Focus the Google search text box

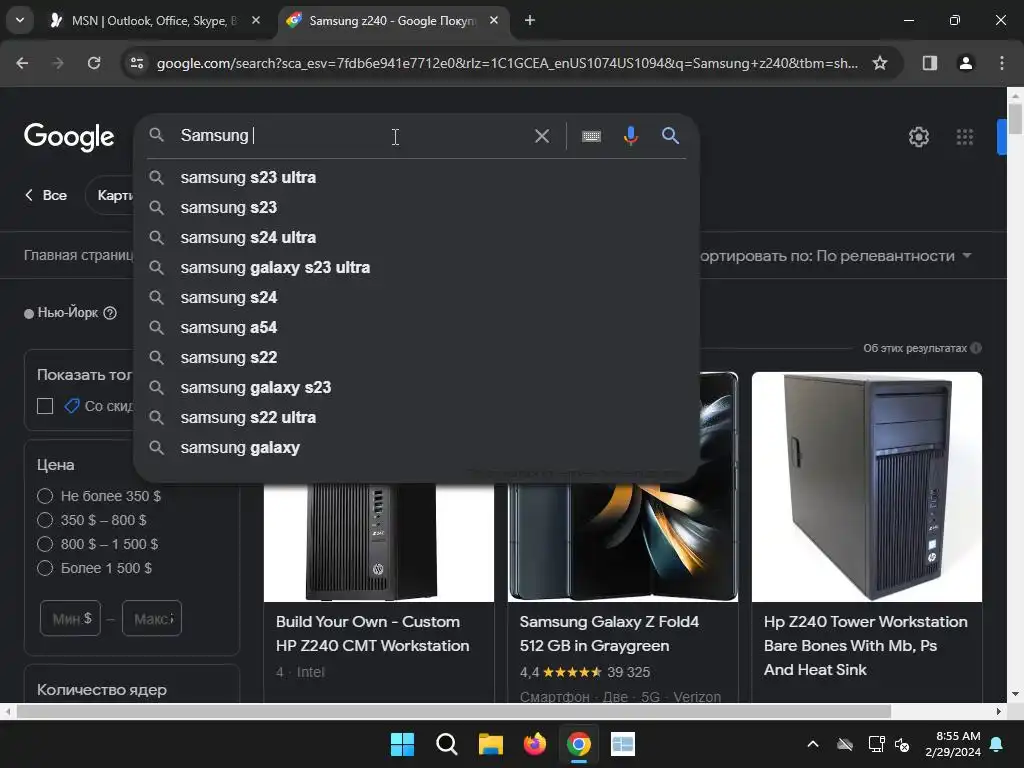click(353, 136)
